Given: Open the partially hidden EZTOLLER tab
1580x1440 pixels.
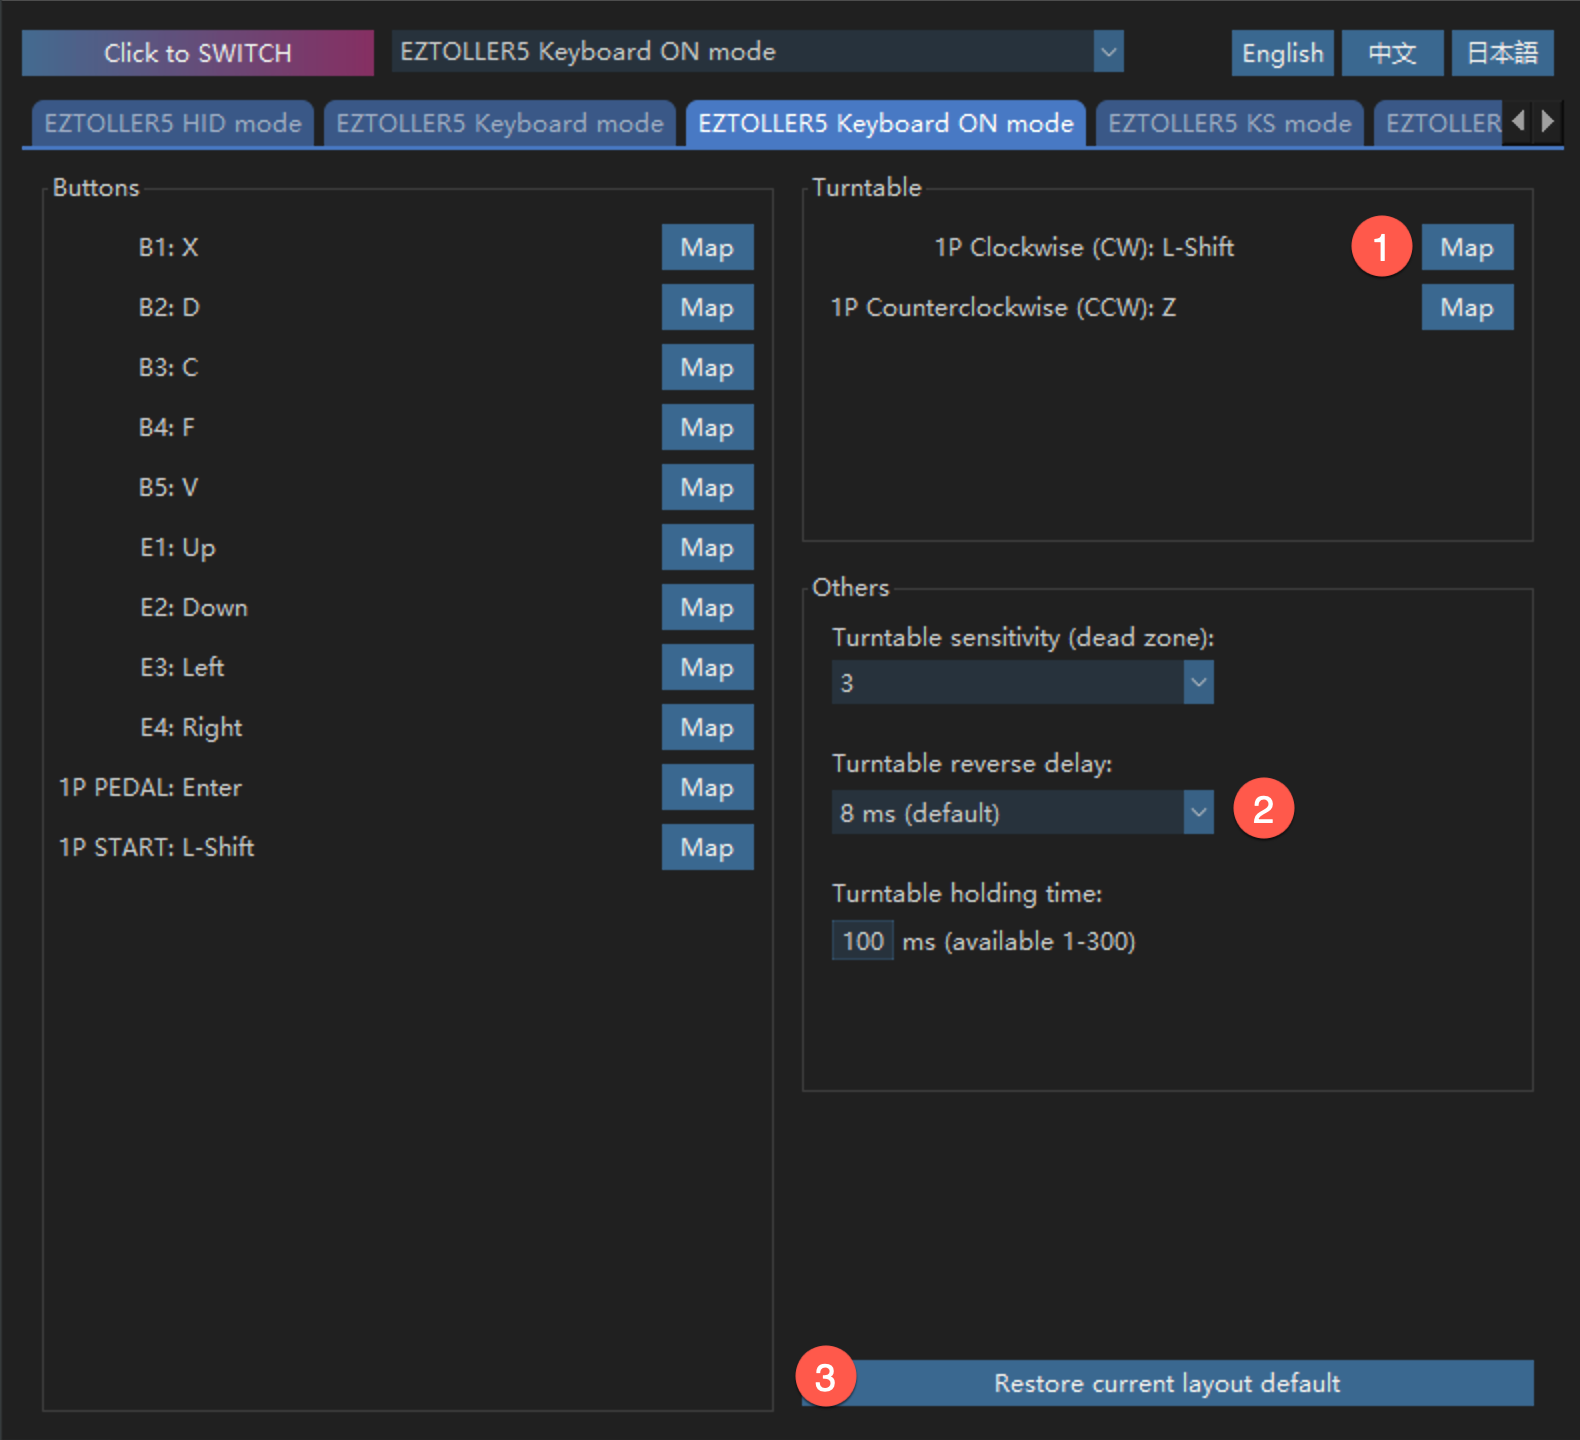Looking at the screenshot, I should [x=1440, y=124].
